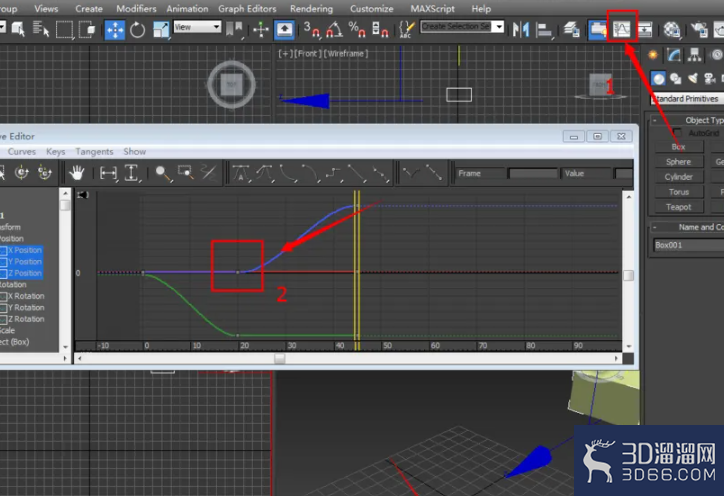Toggle Select and Manipulate button
The image size is (724, 496).
pyautogui.click(x=261, y=30)
